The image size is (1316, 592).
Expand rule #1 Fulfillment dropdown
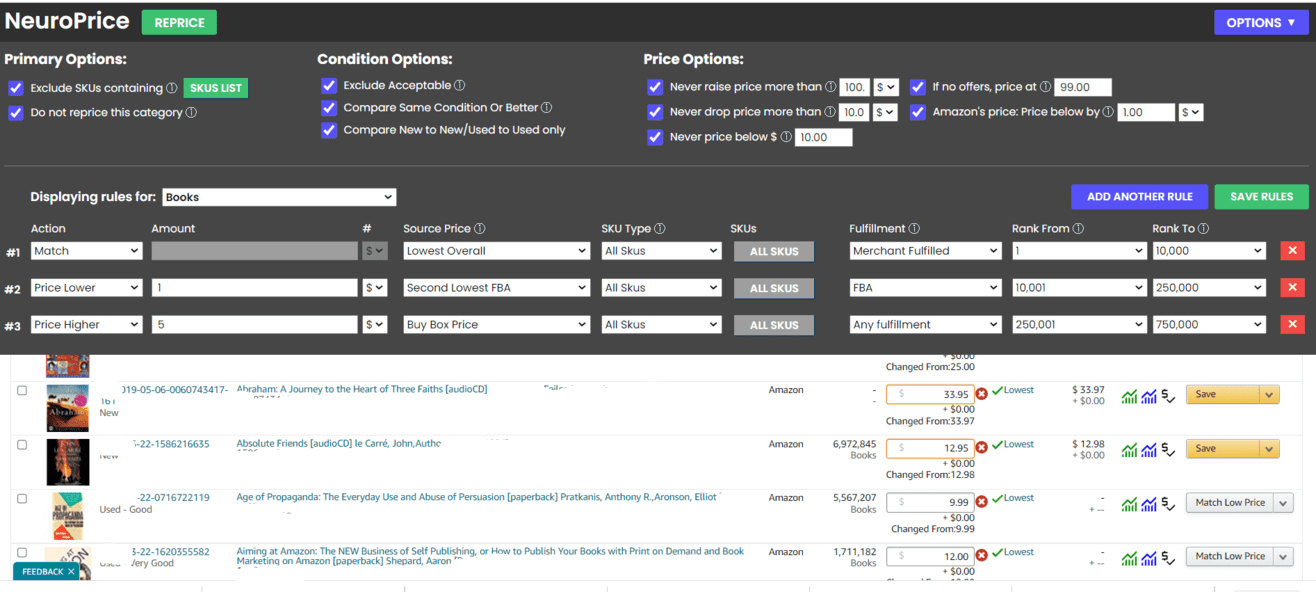click(x=924, y=251)
